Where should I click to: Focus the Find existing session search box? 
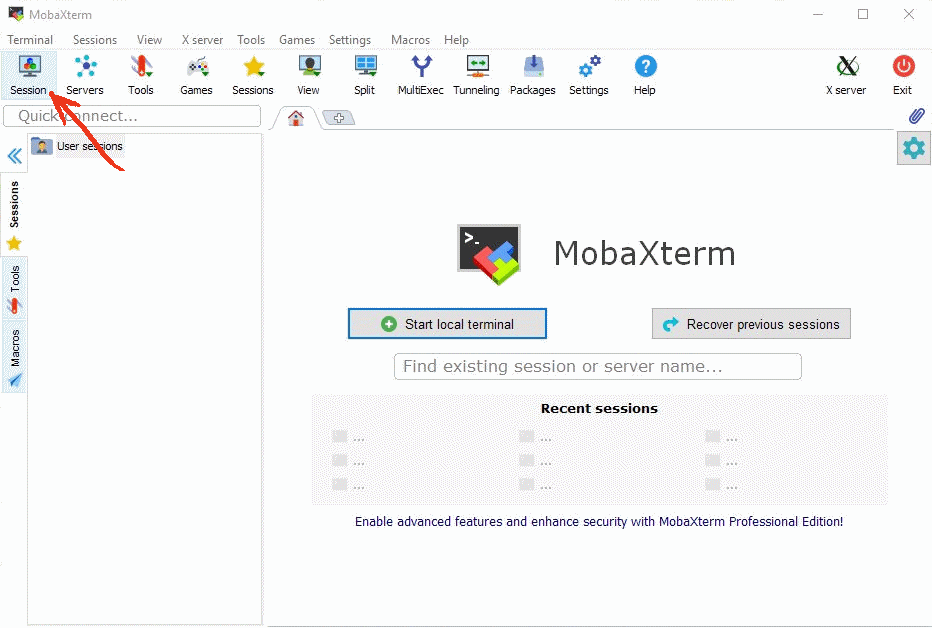(597, 367)
